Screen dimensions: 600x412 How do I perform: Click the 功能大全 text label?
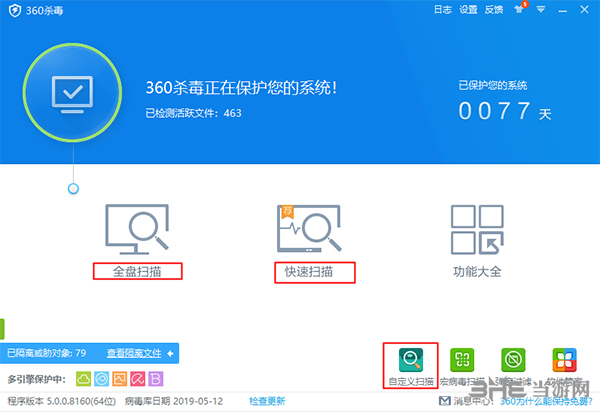click(x=477, y=272)
